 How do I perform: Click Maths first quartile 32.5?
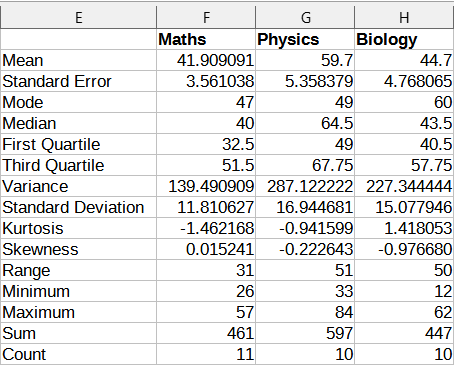[206, 144]
